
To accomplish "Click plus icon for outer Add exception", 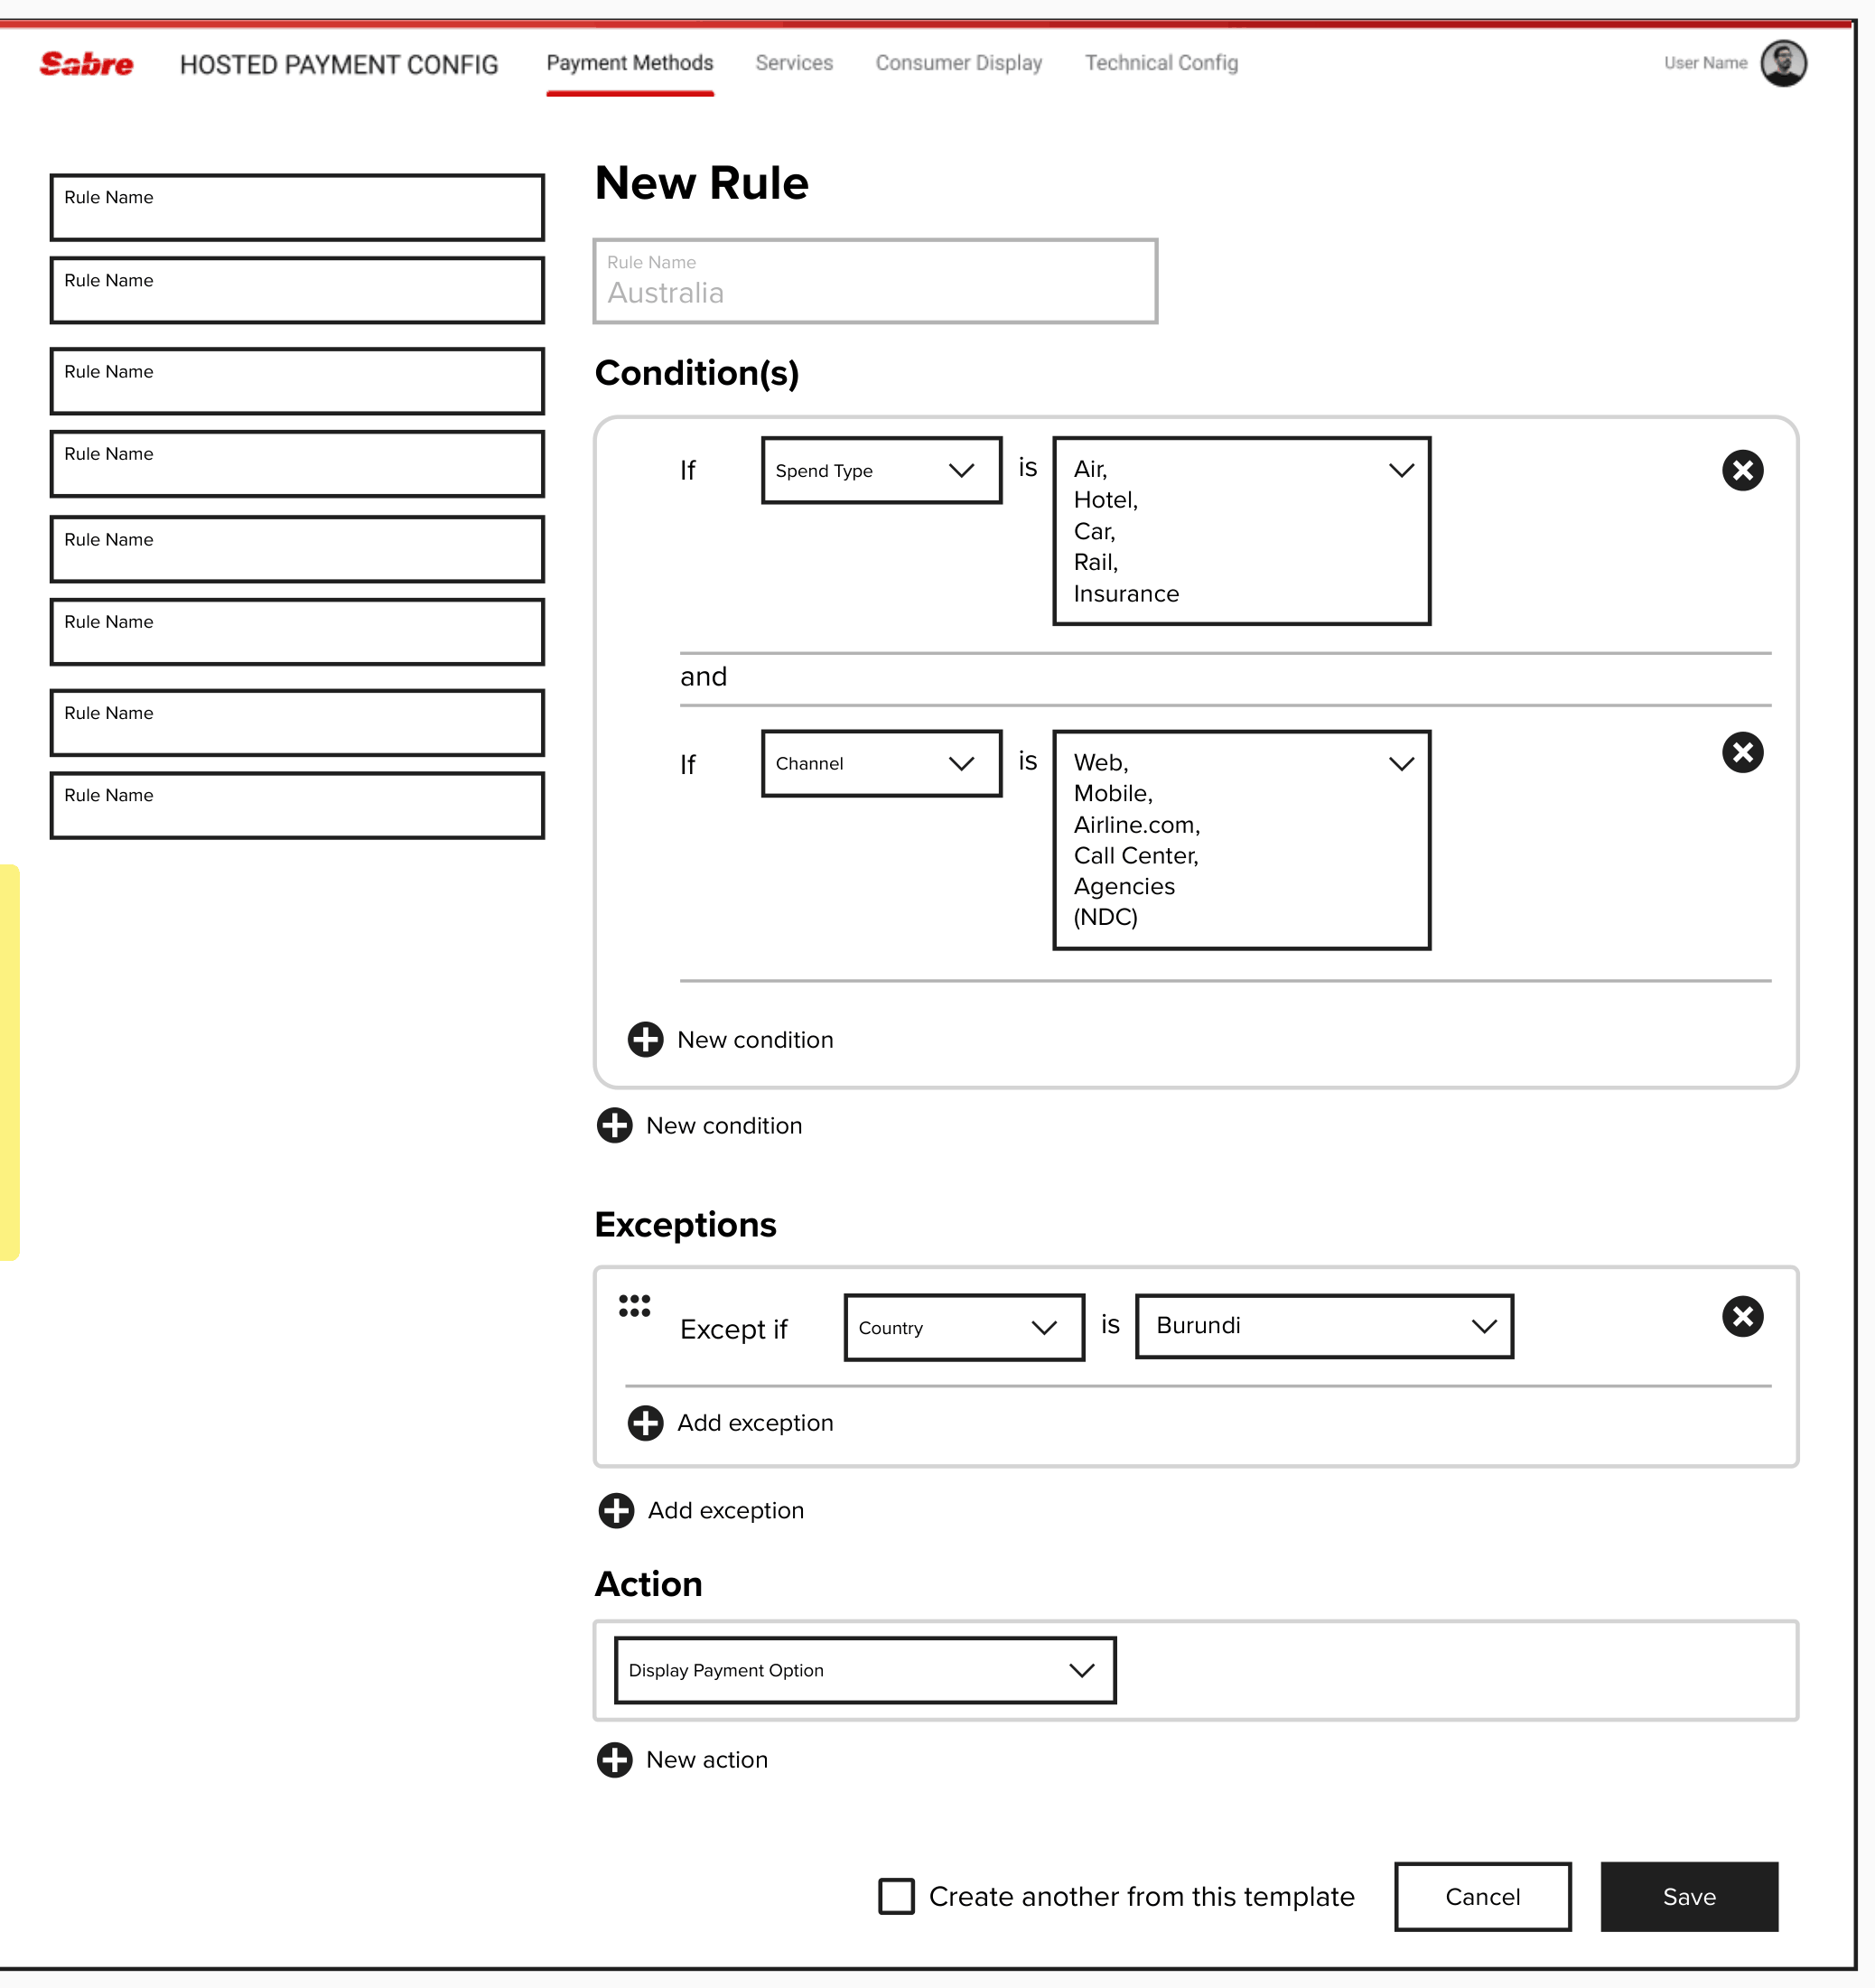I will click(x=615, y=1510).
